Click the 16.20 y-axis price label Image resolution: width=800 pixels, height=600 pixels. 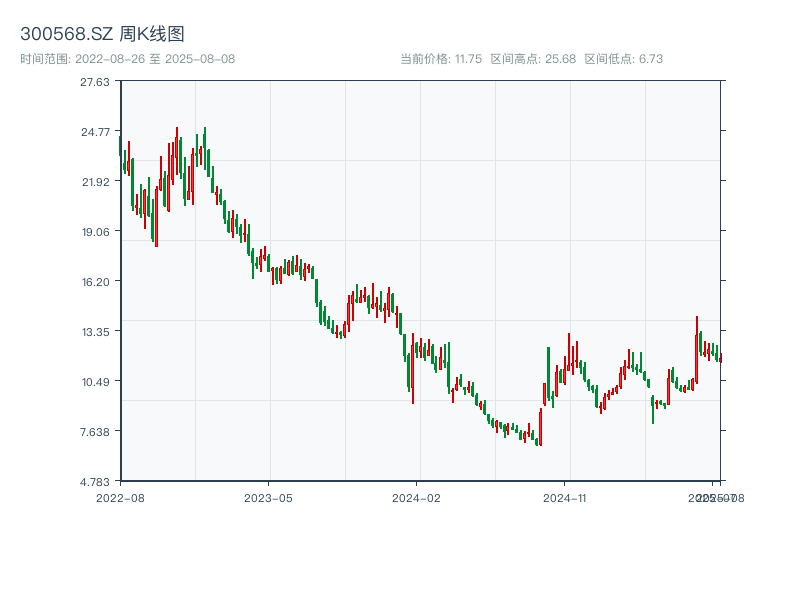(x=96, y=282)
